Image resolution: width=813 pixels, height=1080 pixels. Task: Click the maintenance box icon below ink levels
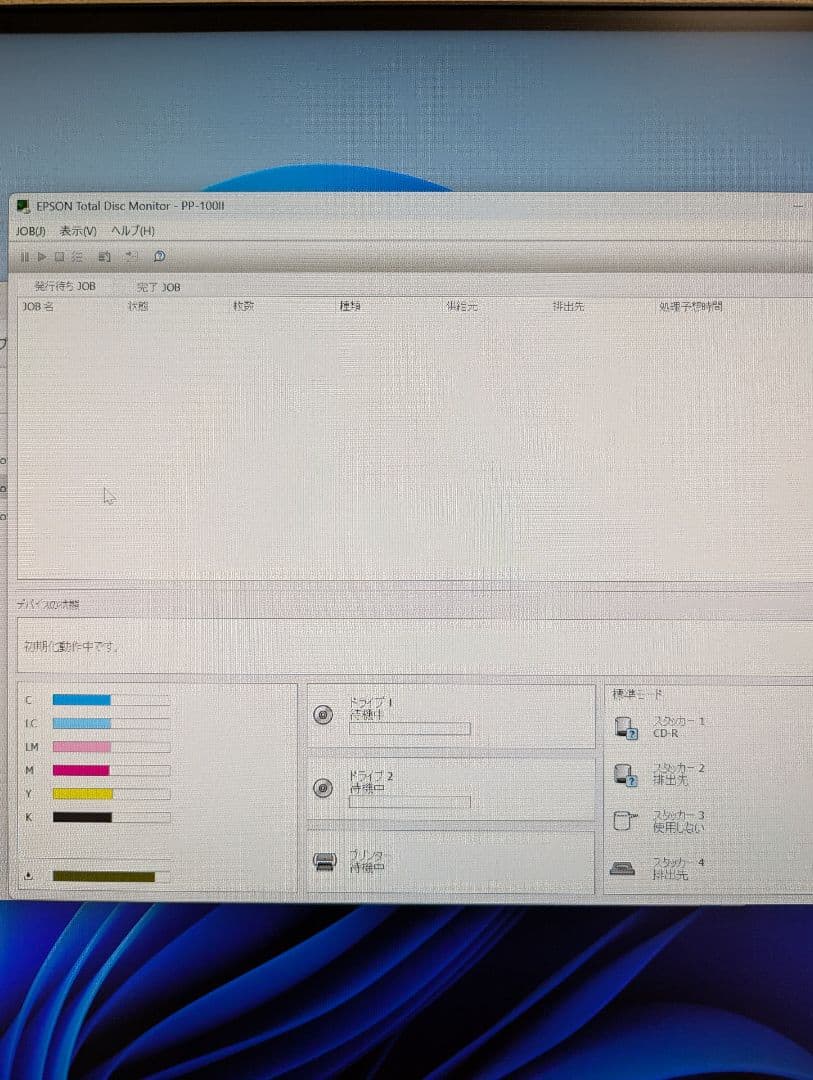[28, 876]
